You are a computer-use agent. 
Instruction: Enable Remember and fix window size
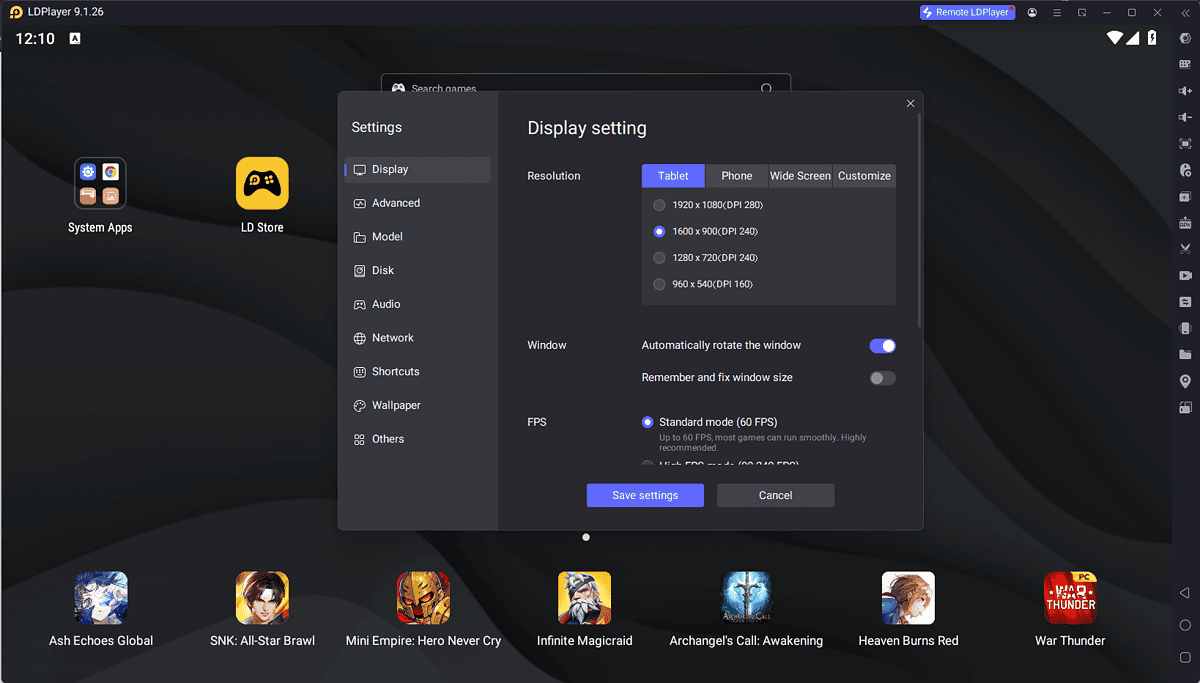click(881, 377)
